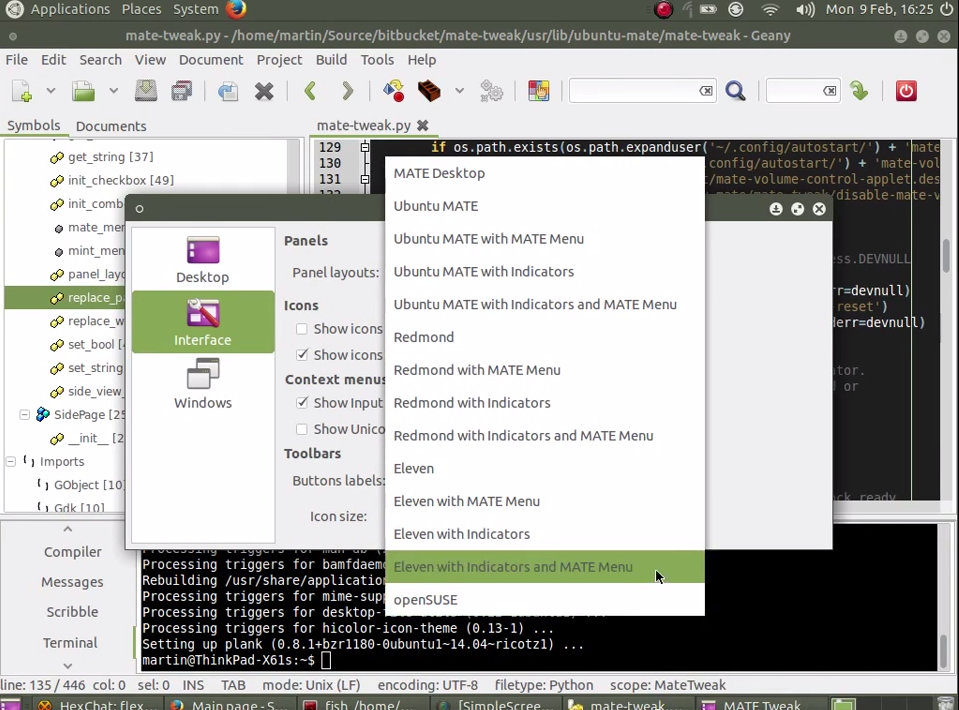
Task: Open the File menu
Action: [x=17, y=60]
